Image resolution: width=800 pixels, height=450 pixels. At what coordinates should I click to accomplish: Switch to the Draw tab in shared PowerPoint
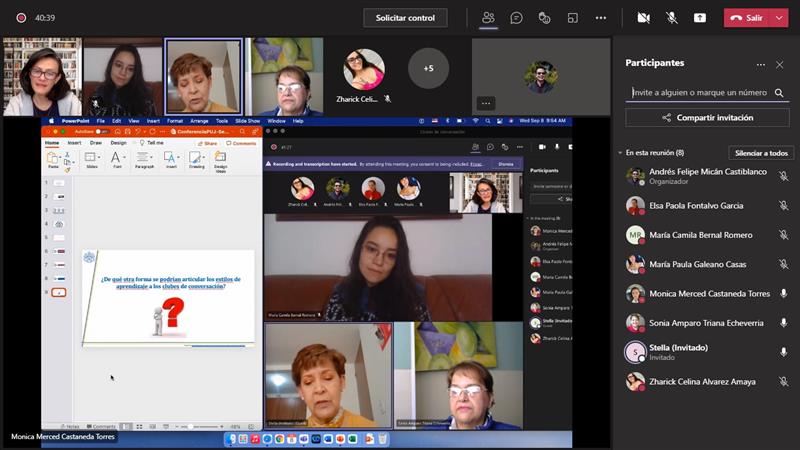coord(95,143)
